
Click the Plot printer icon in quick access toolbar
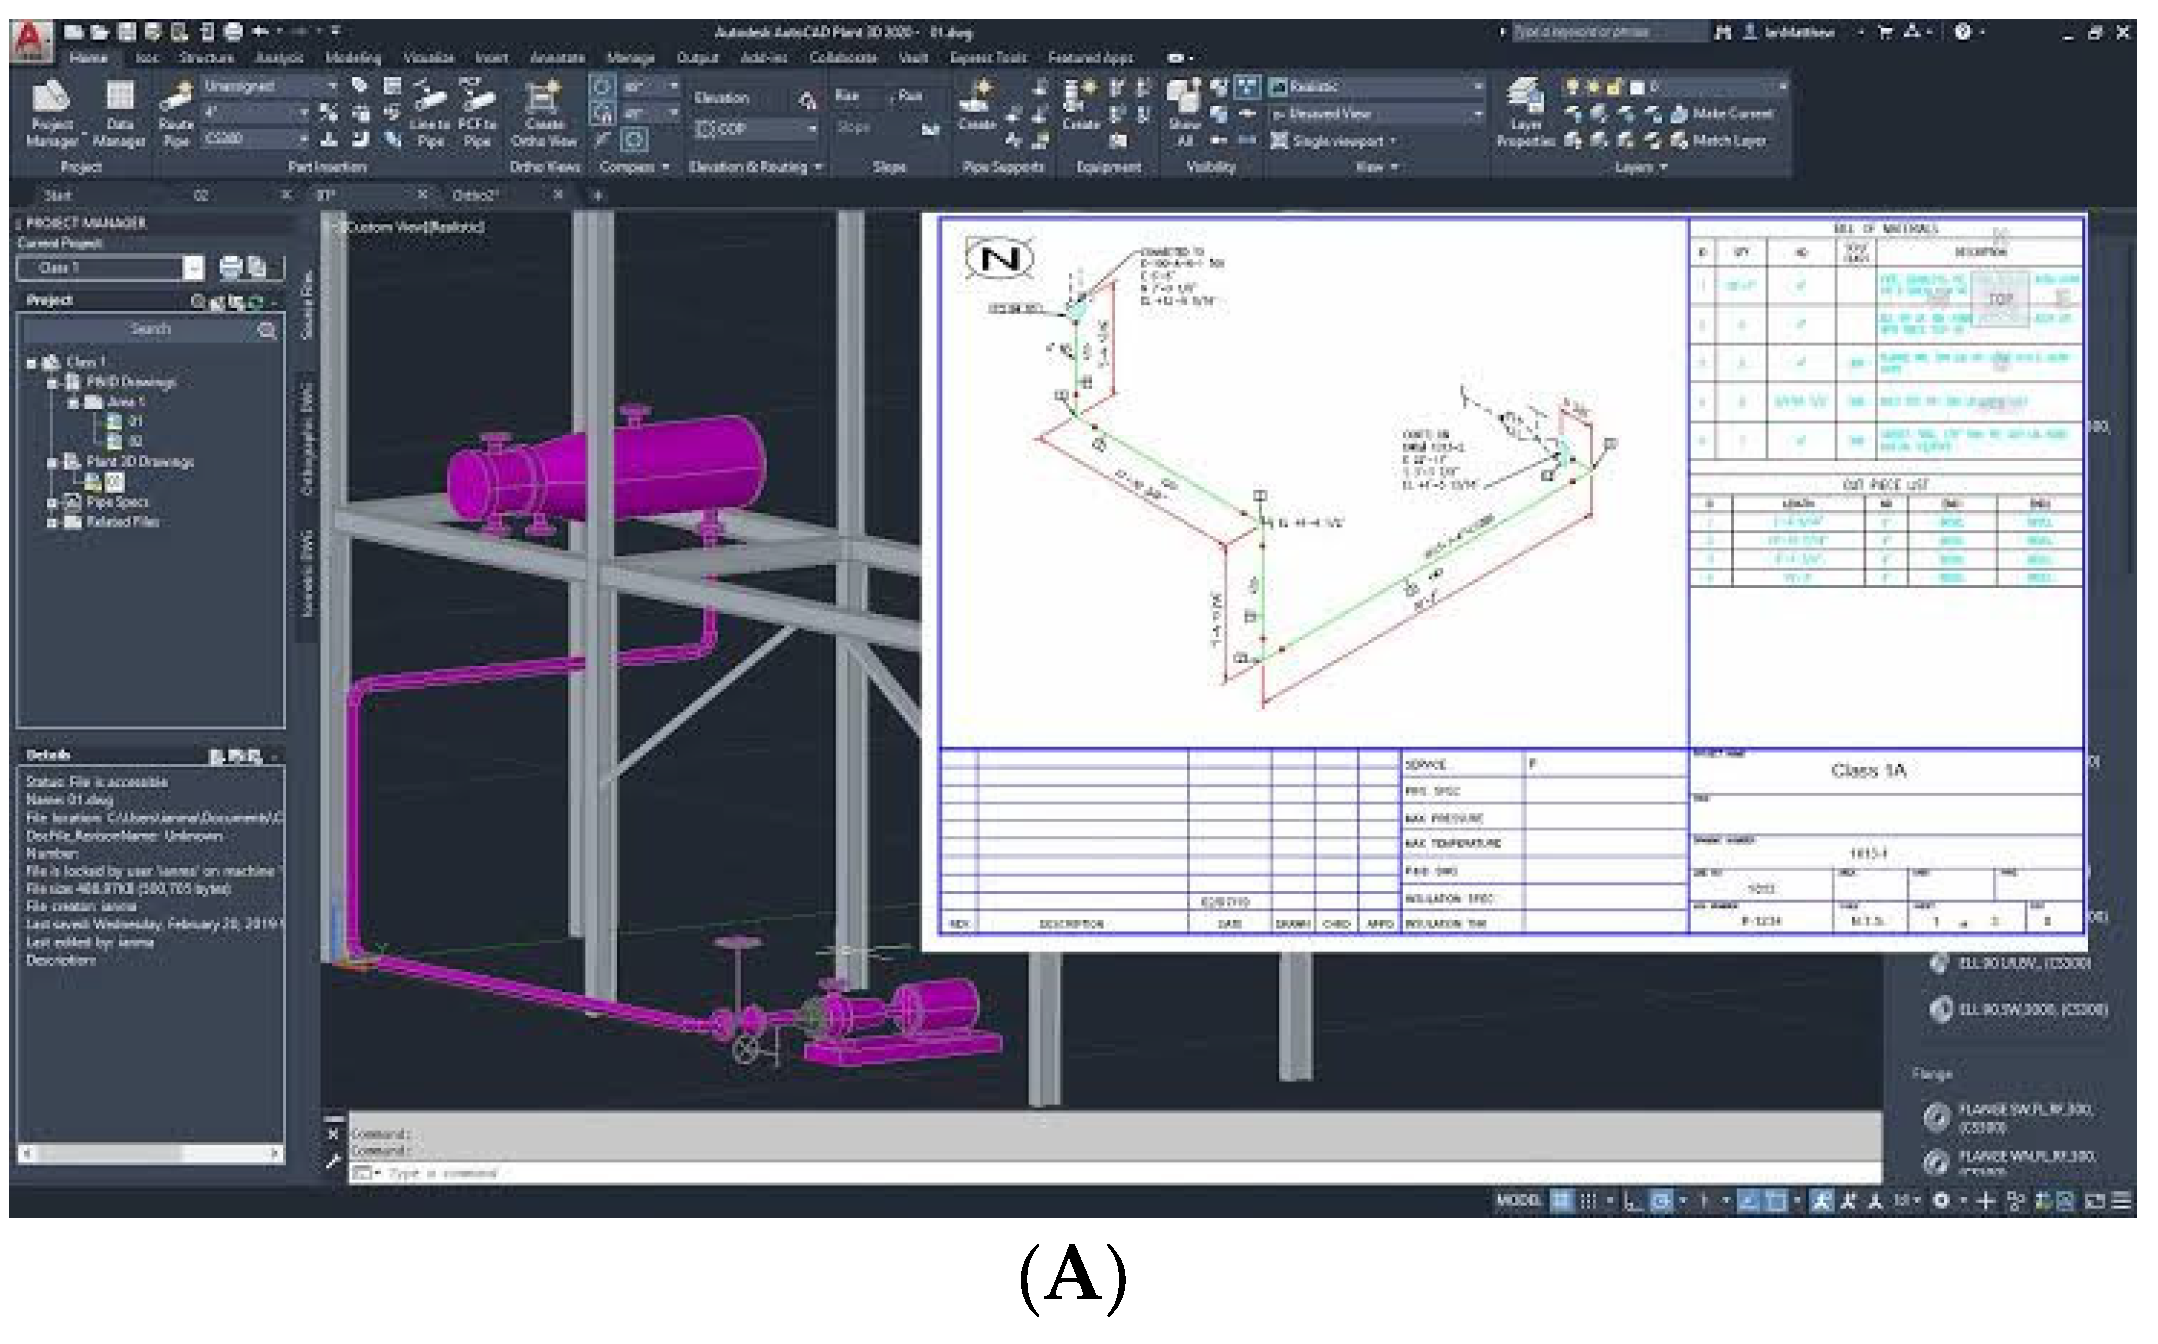click(x=232, y=32)
